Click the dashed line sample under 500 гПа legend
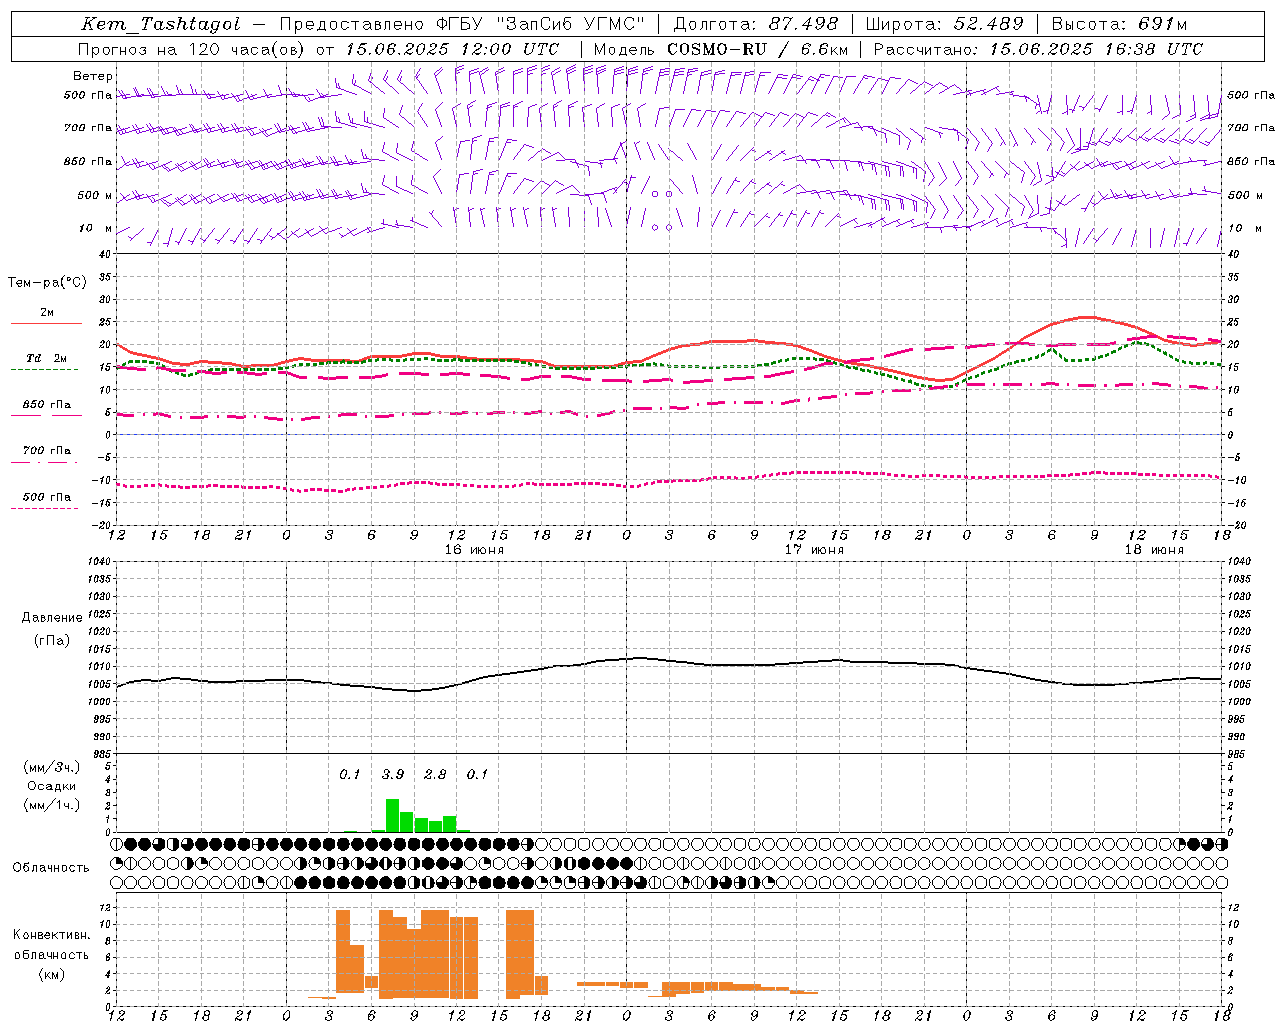 44,509
